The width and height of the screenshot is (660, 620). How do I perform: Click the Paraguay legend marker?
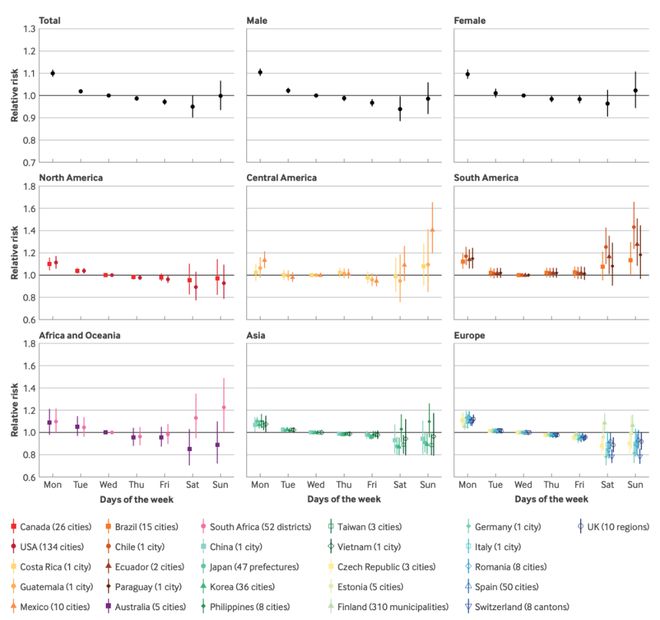109,586
